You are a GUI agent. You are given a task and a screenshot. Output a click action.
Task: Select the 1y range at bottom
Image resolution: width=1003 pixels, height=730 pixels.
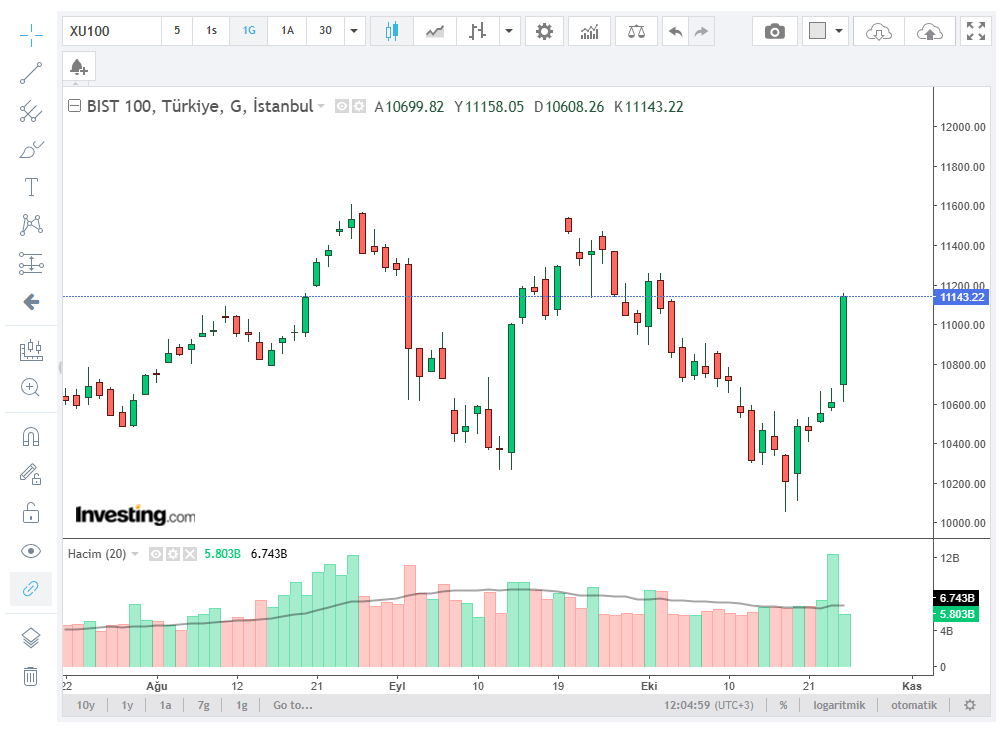(x=128, y=705)
